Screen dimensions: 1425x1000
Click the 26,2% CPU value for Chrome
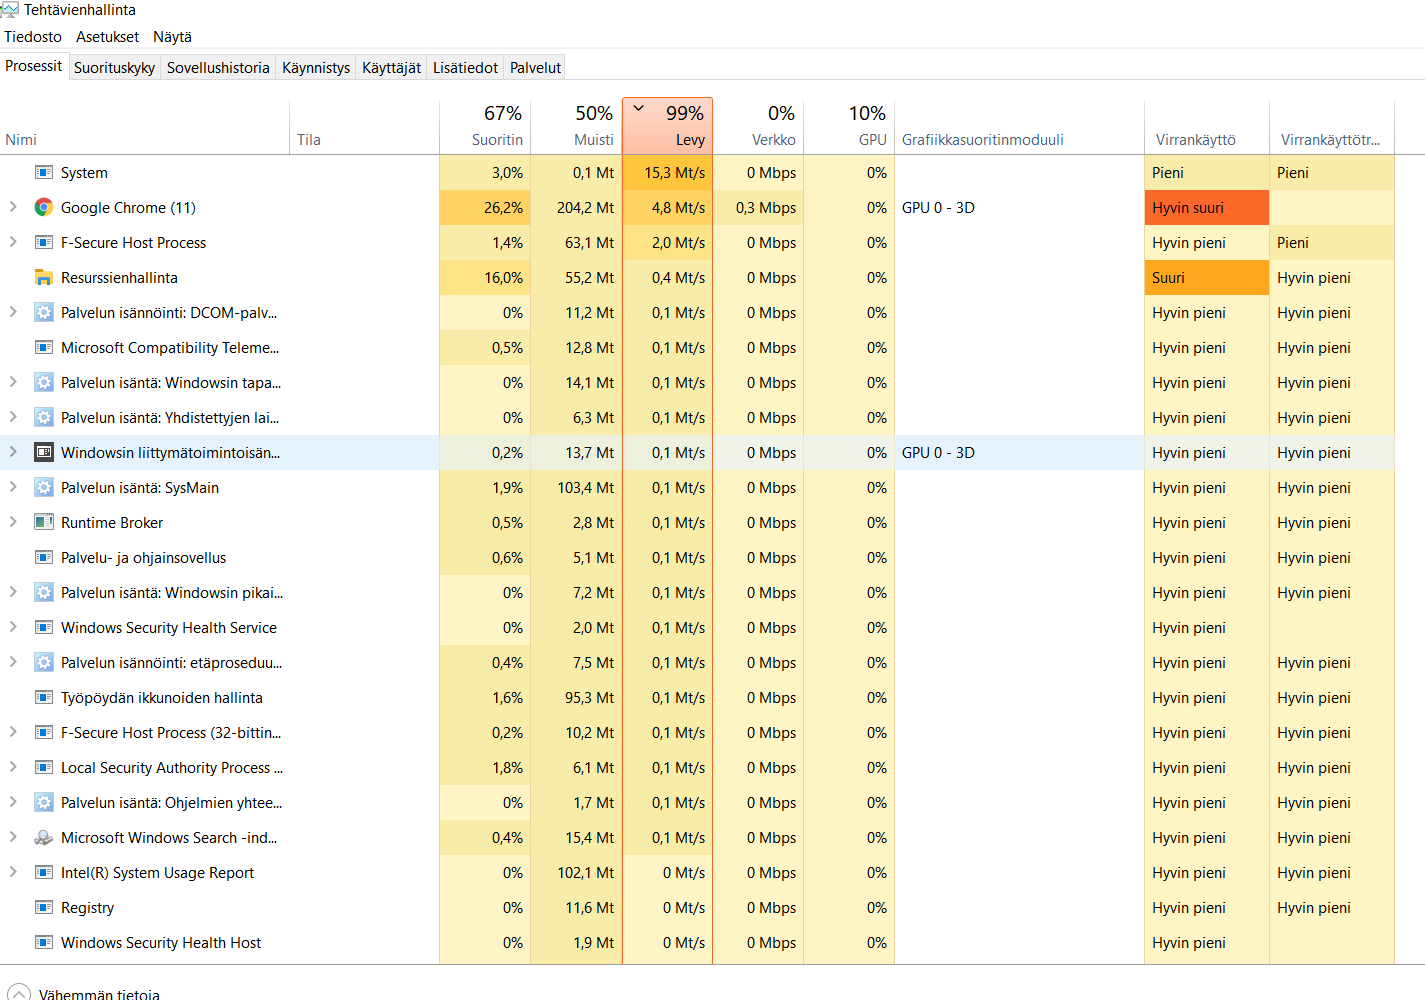point(485,208)
